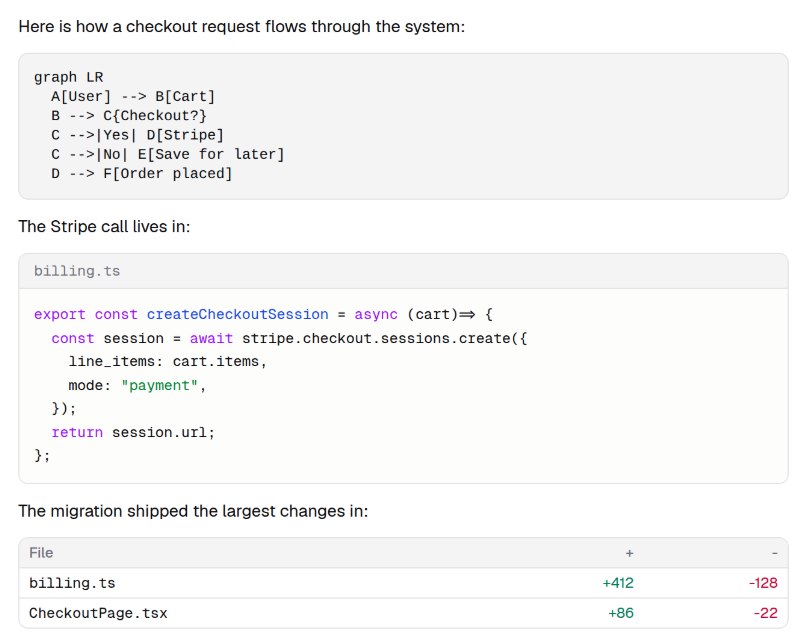Click 'The migration shipped the largest changes in:'
Viewport: 806px width, 637px height.
(x=193, y=512)
